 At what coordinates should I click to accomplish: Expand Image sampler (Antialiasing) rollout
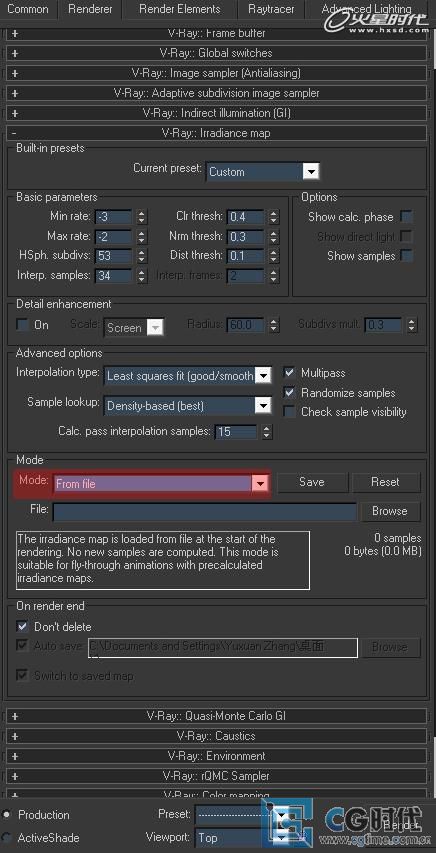[216, 73]
